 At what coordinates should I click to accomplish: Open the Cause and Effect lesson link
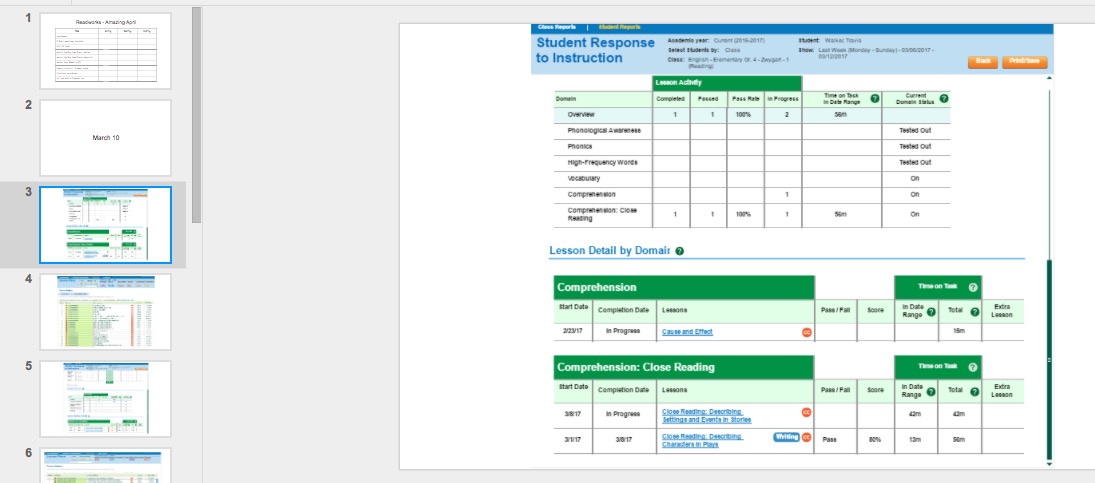pos(687,332)
